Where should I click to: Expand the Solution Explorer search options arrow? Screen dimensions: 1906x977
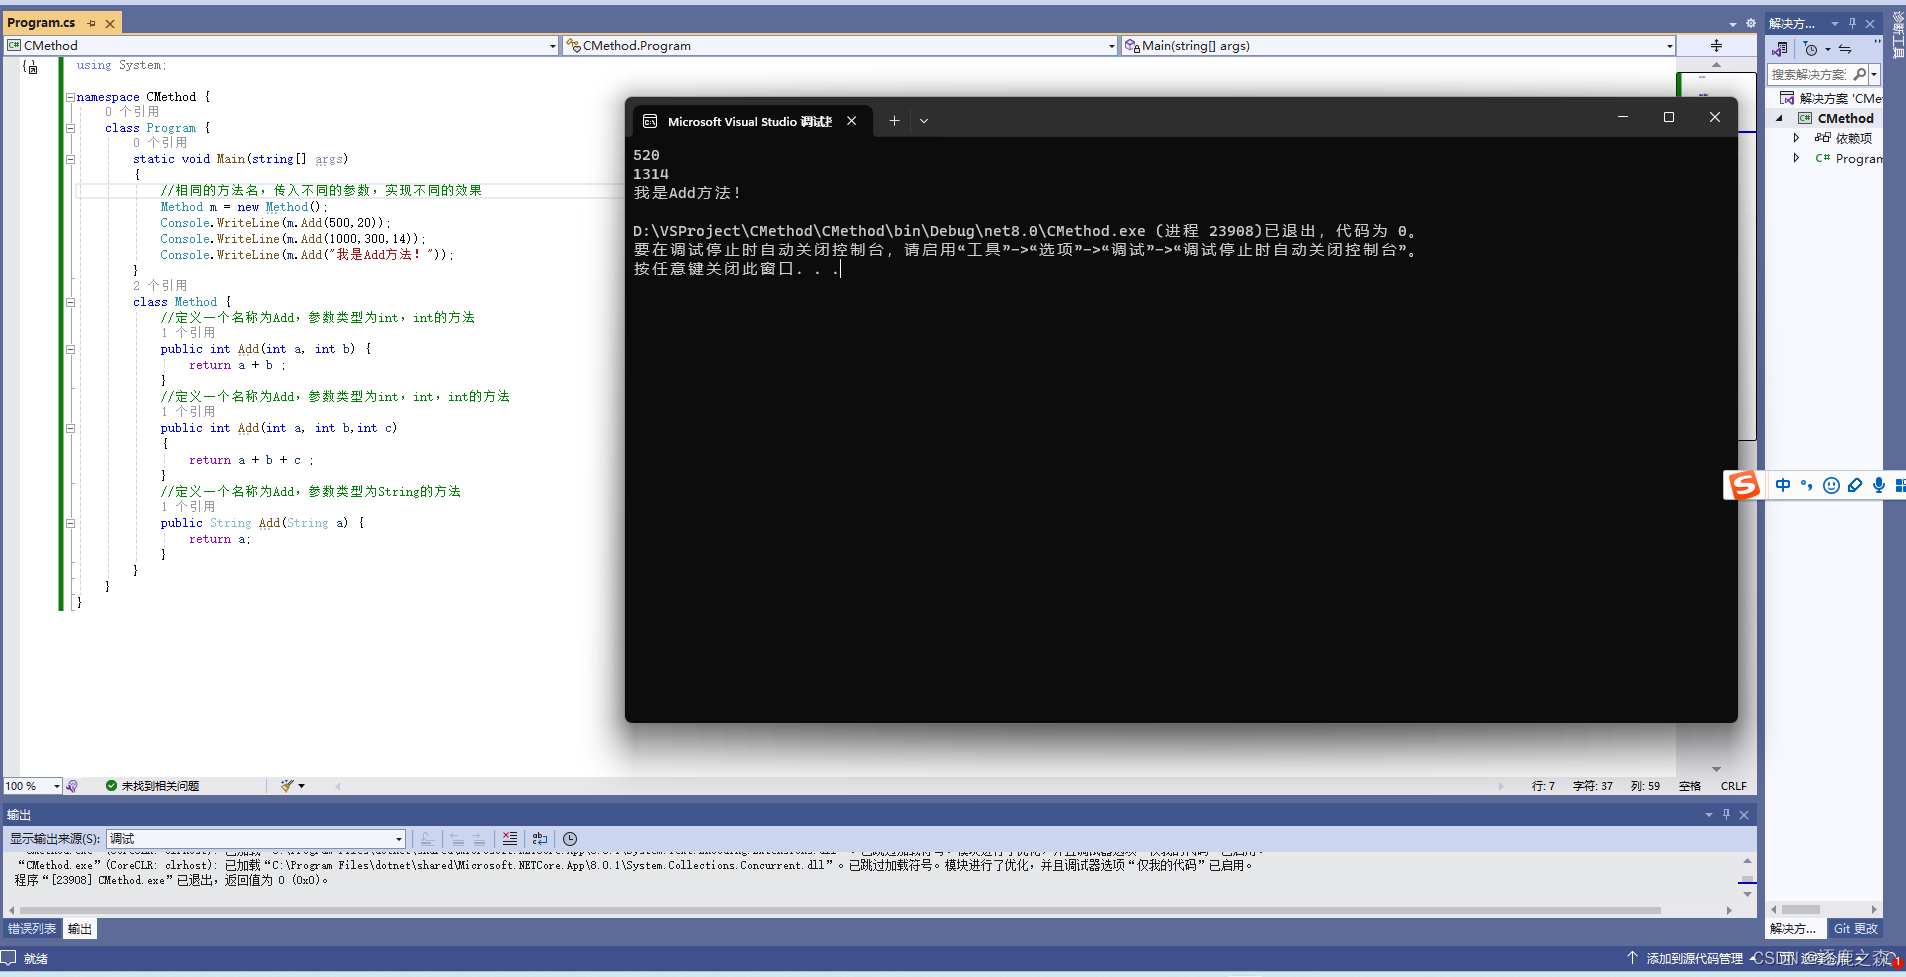(x=1874, y=75)
